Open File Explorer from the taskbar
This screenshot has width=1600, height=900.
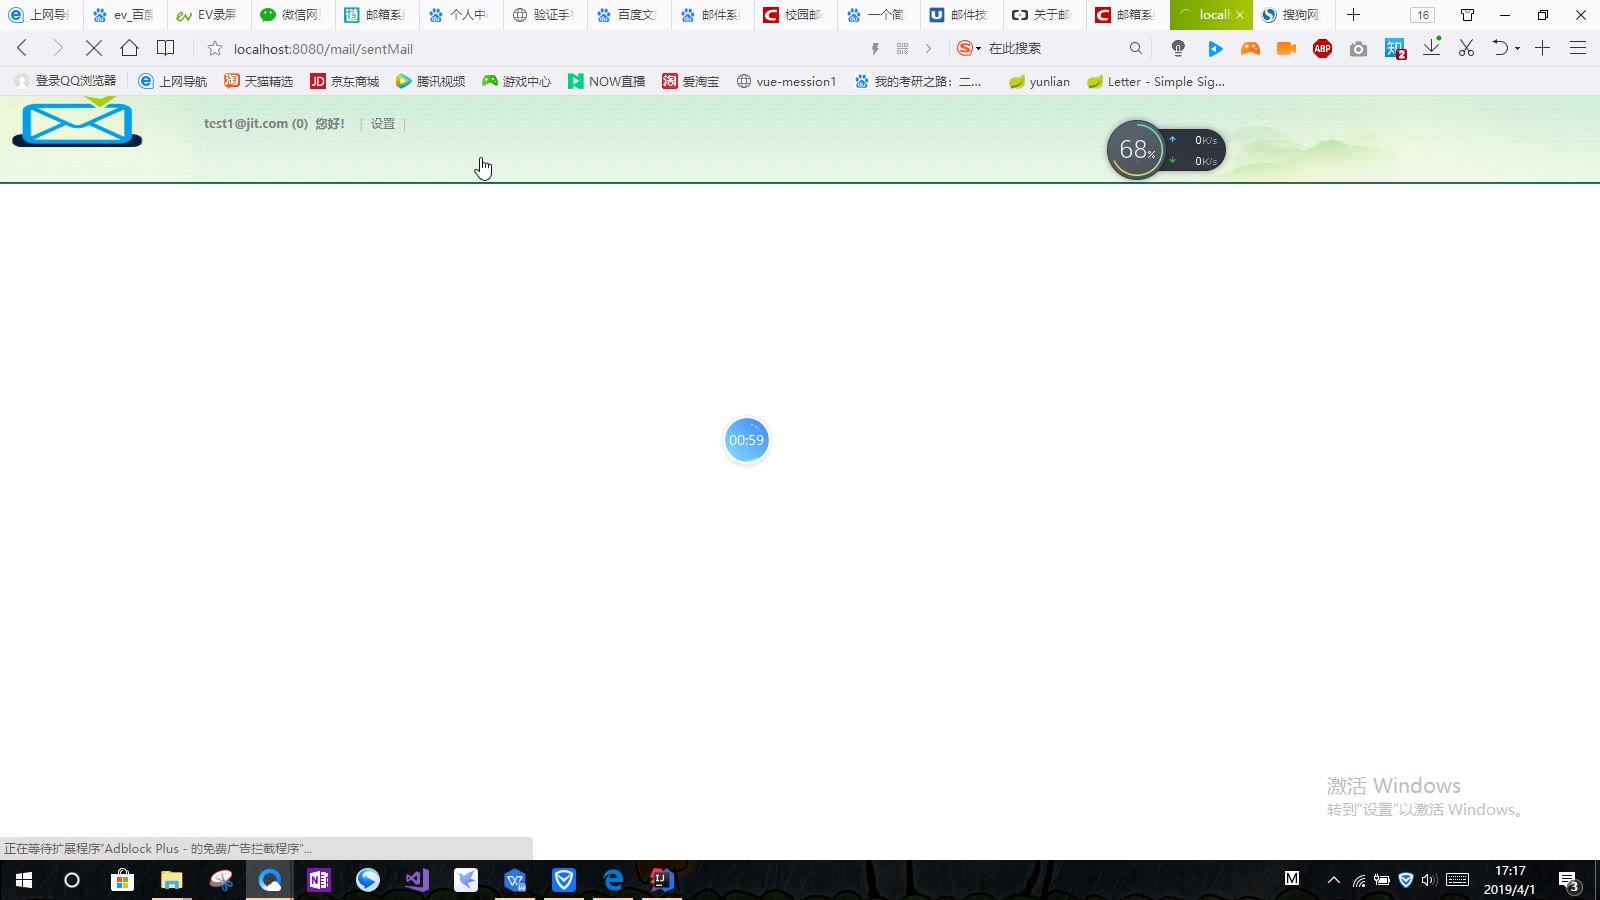(x=172, y=880)
